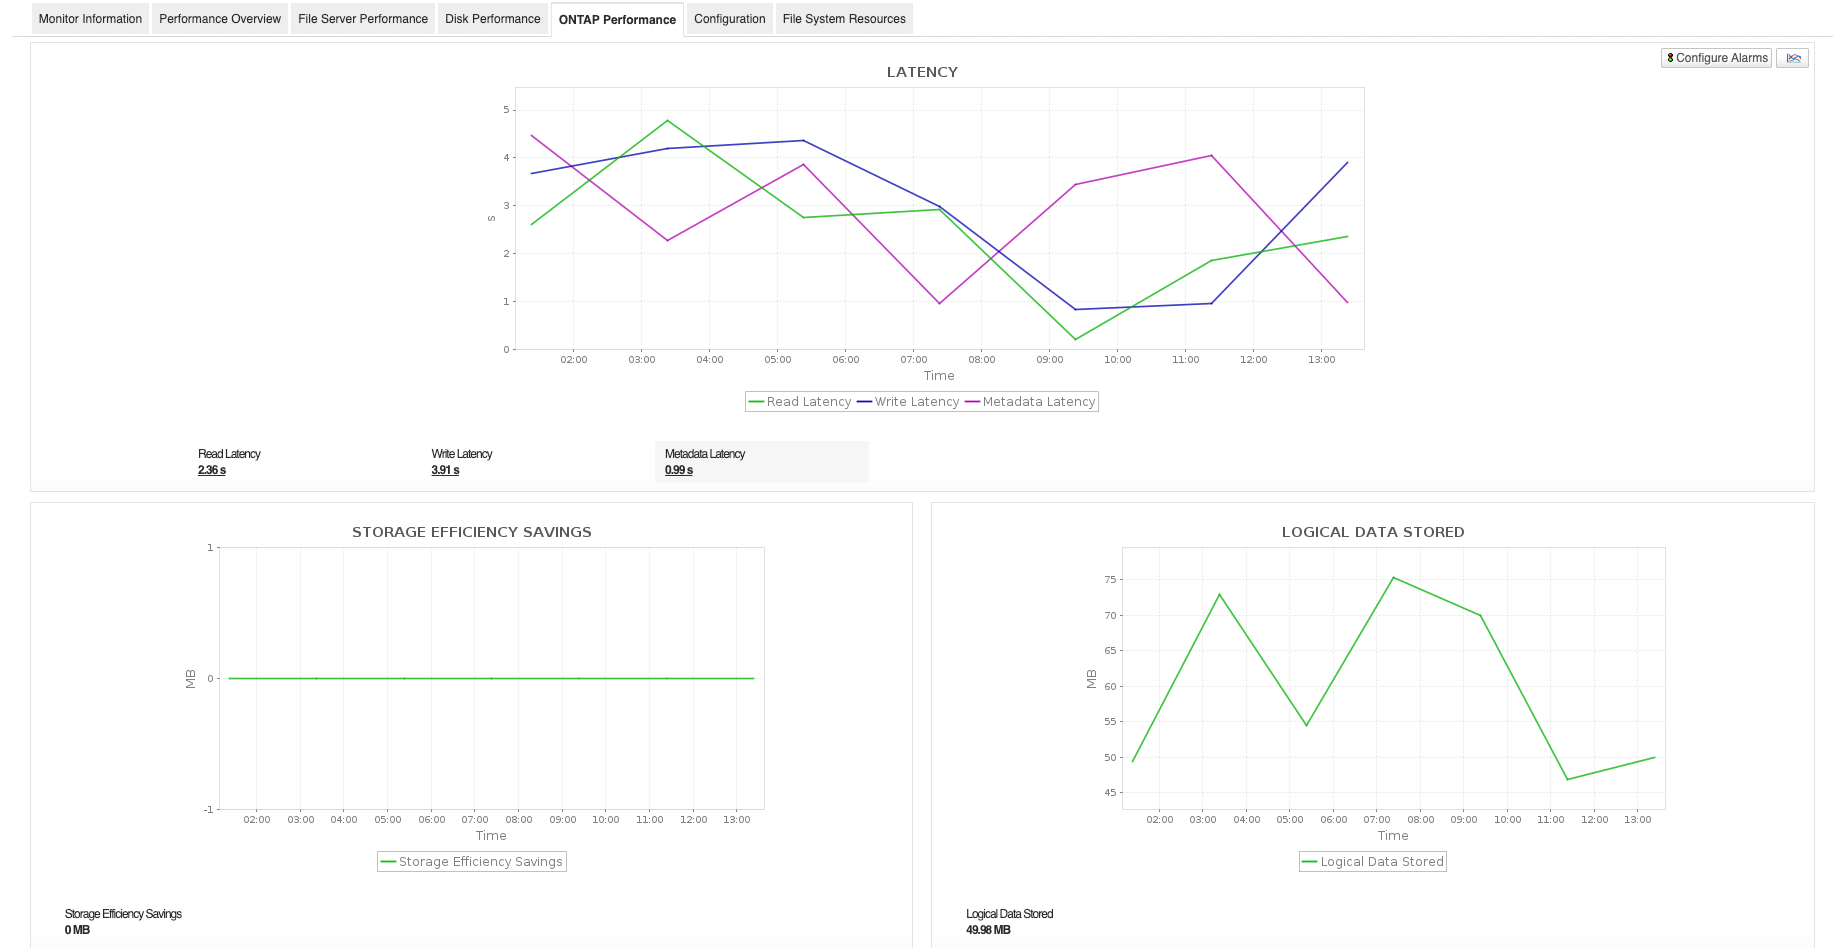Click the Metadata Latency summary label
Image resolution: width=1843 pixels, height=948 pixels.
click(x=705, y=454)
